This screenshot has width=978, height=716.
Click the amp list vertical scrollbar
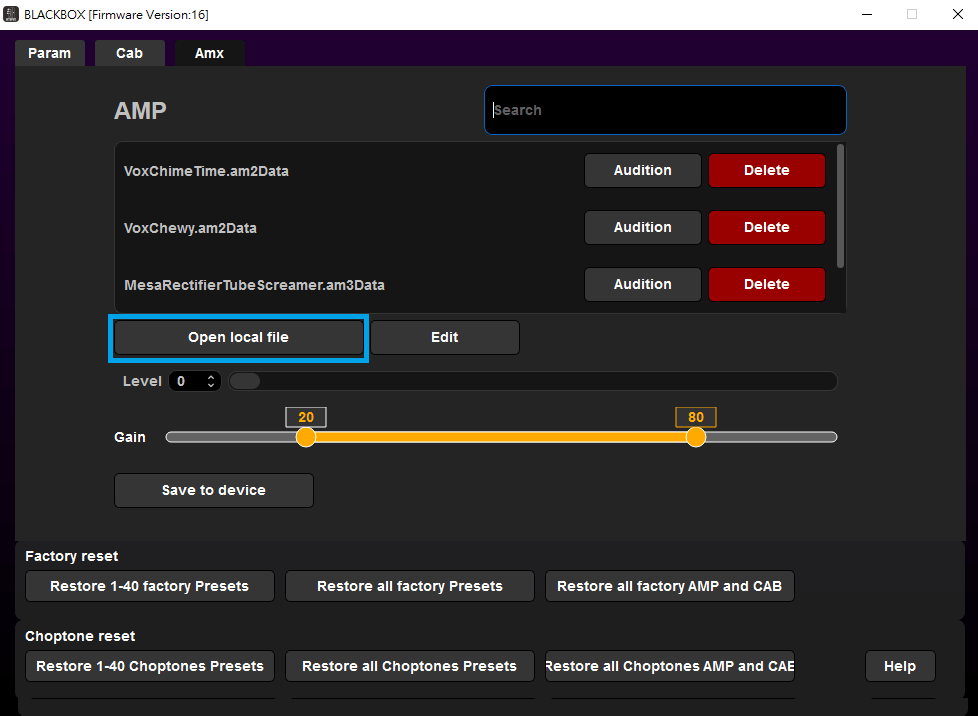point(840,206)
